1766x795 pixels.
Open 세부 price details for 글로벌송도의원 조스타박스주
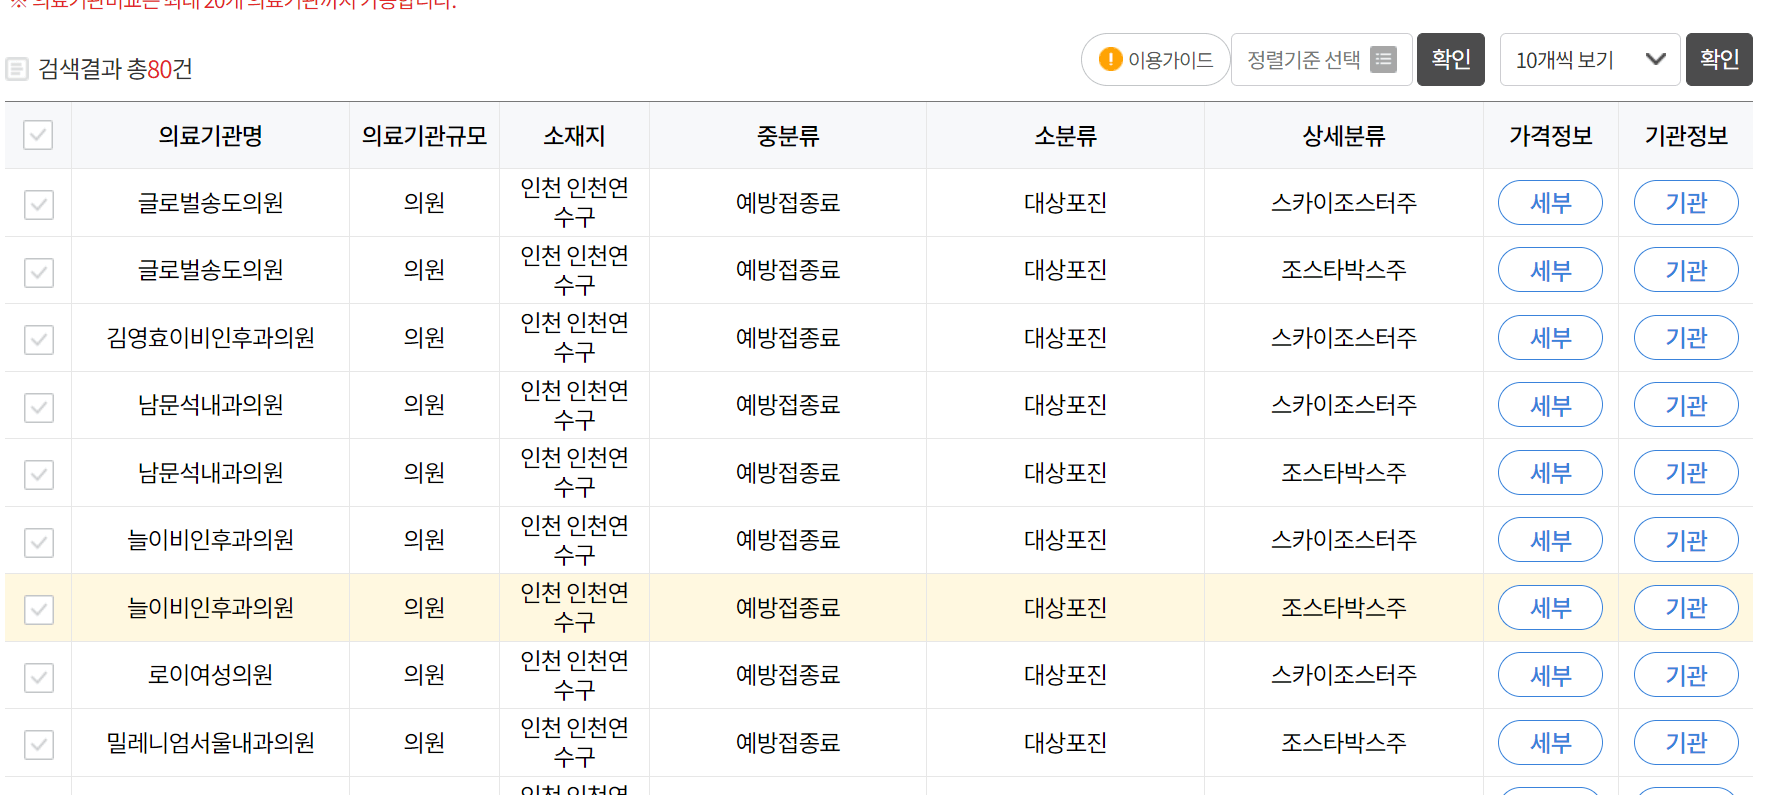pos(1550,270)
